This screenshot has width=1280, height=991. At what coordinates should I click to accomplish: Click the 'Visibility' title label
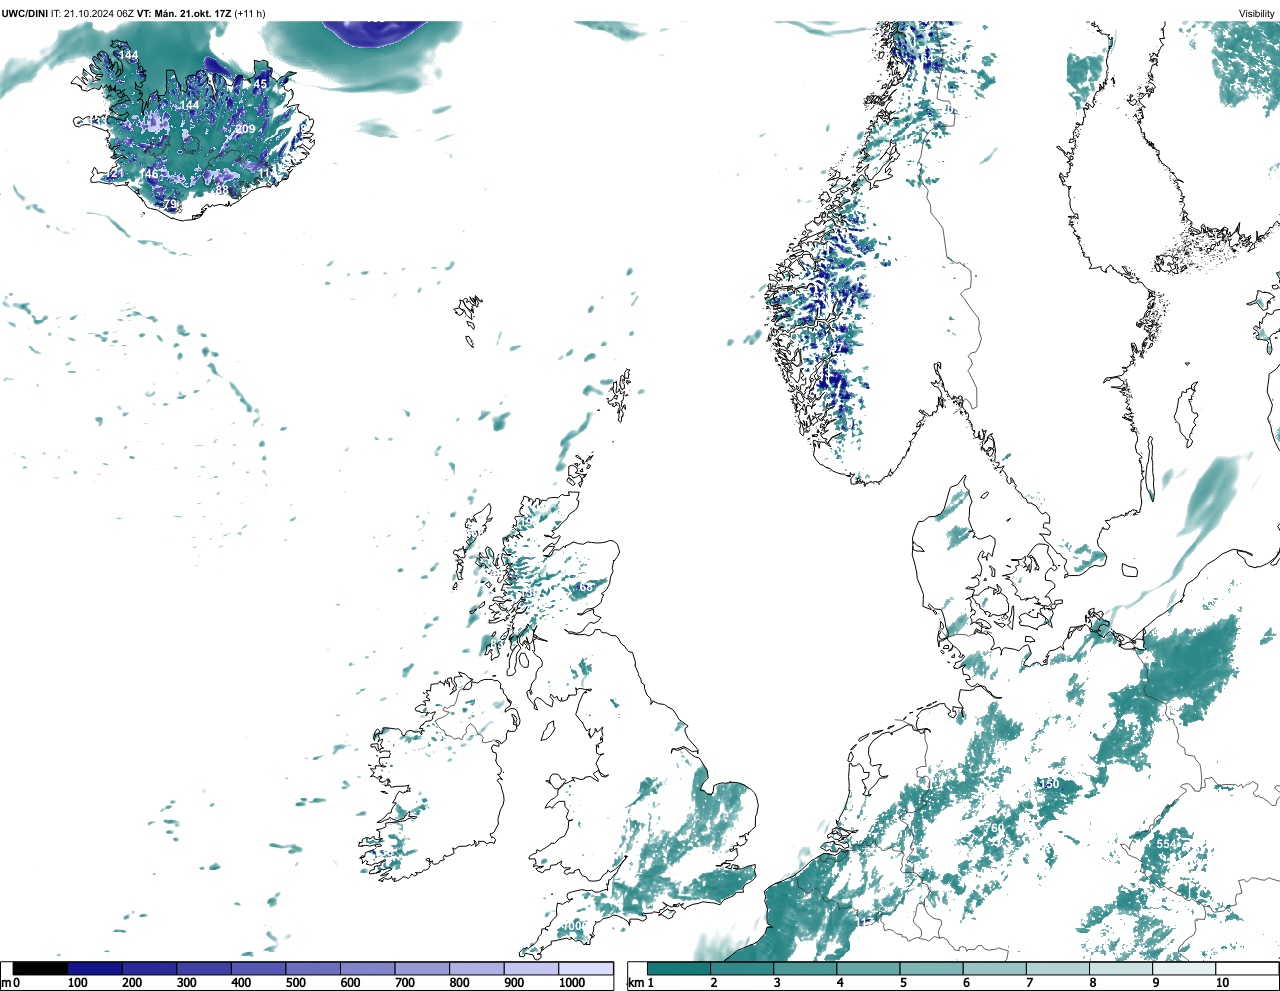(x=1257, y=14)
